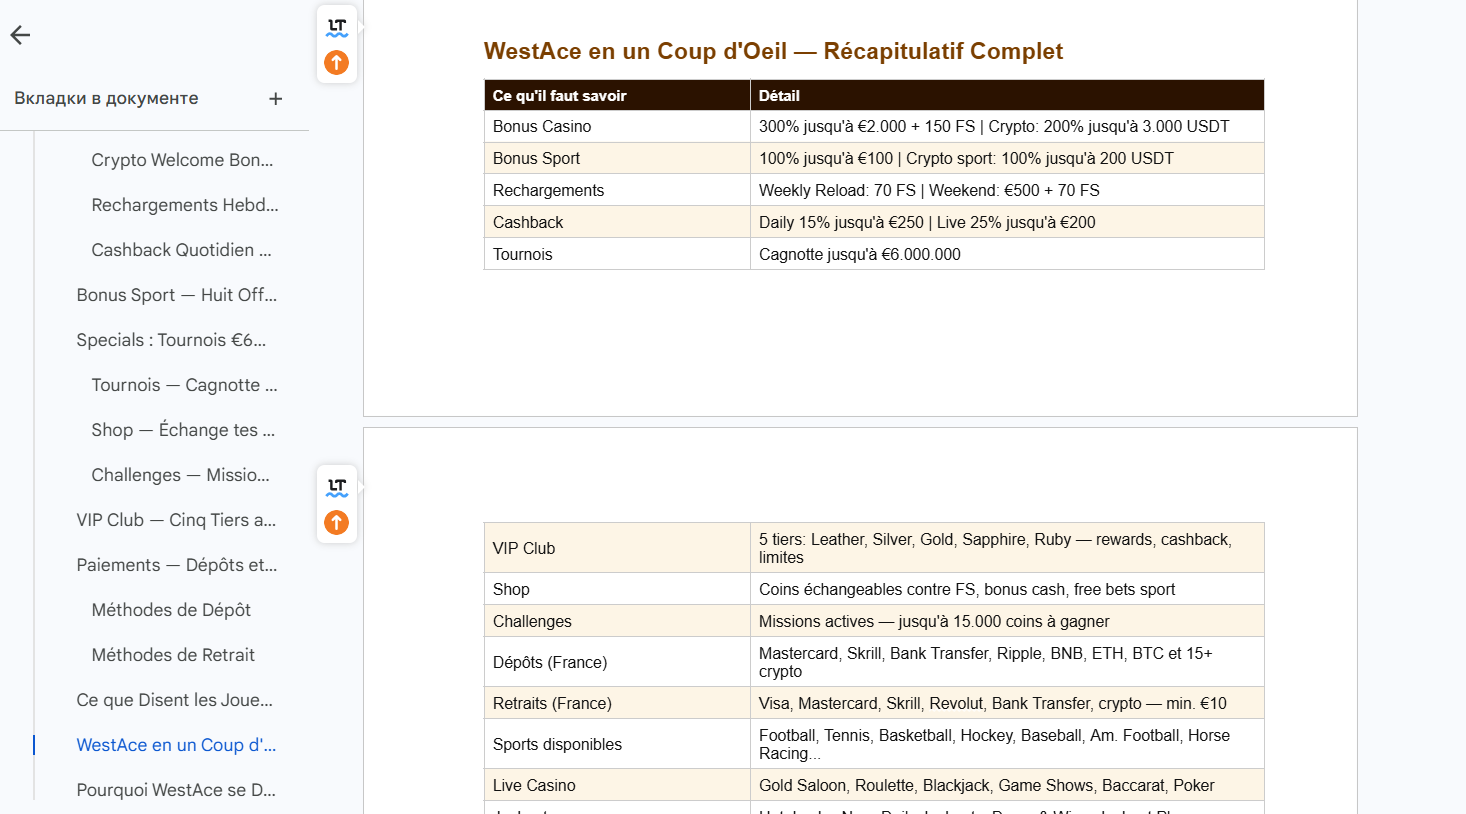1466x814 pixels.
Task: Add a new document tab with plus icon
Action: pyautogui.click(x=276, y=99)
